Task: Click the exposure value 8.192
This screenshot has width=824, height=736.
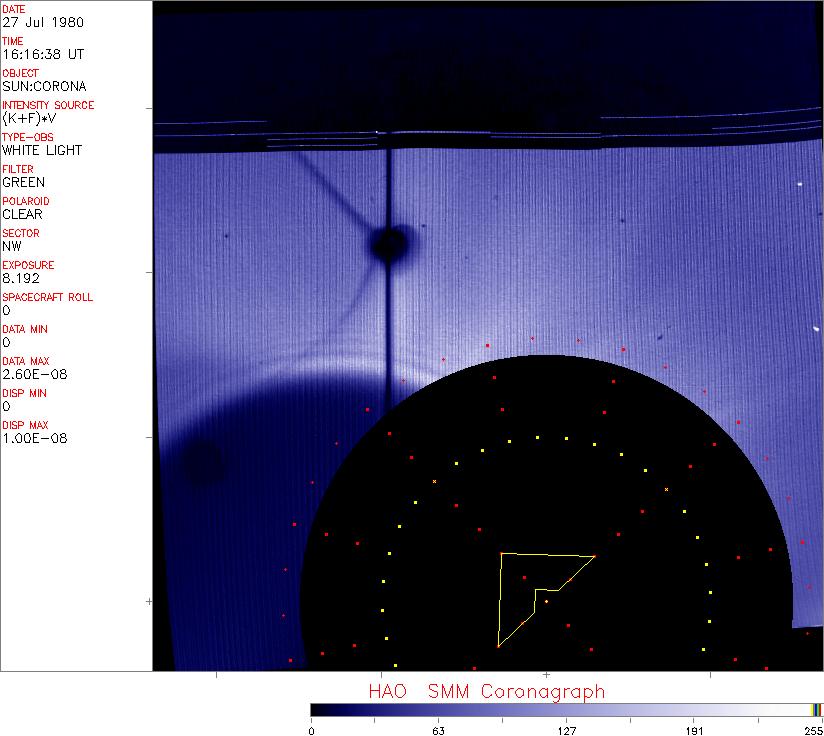Action: click(x=20, y=278)
